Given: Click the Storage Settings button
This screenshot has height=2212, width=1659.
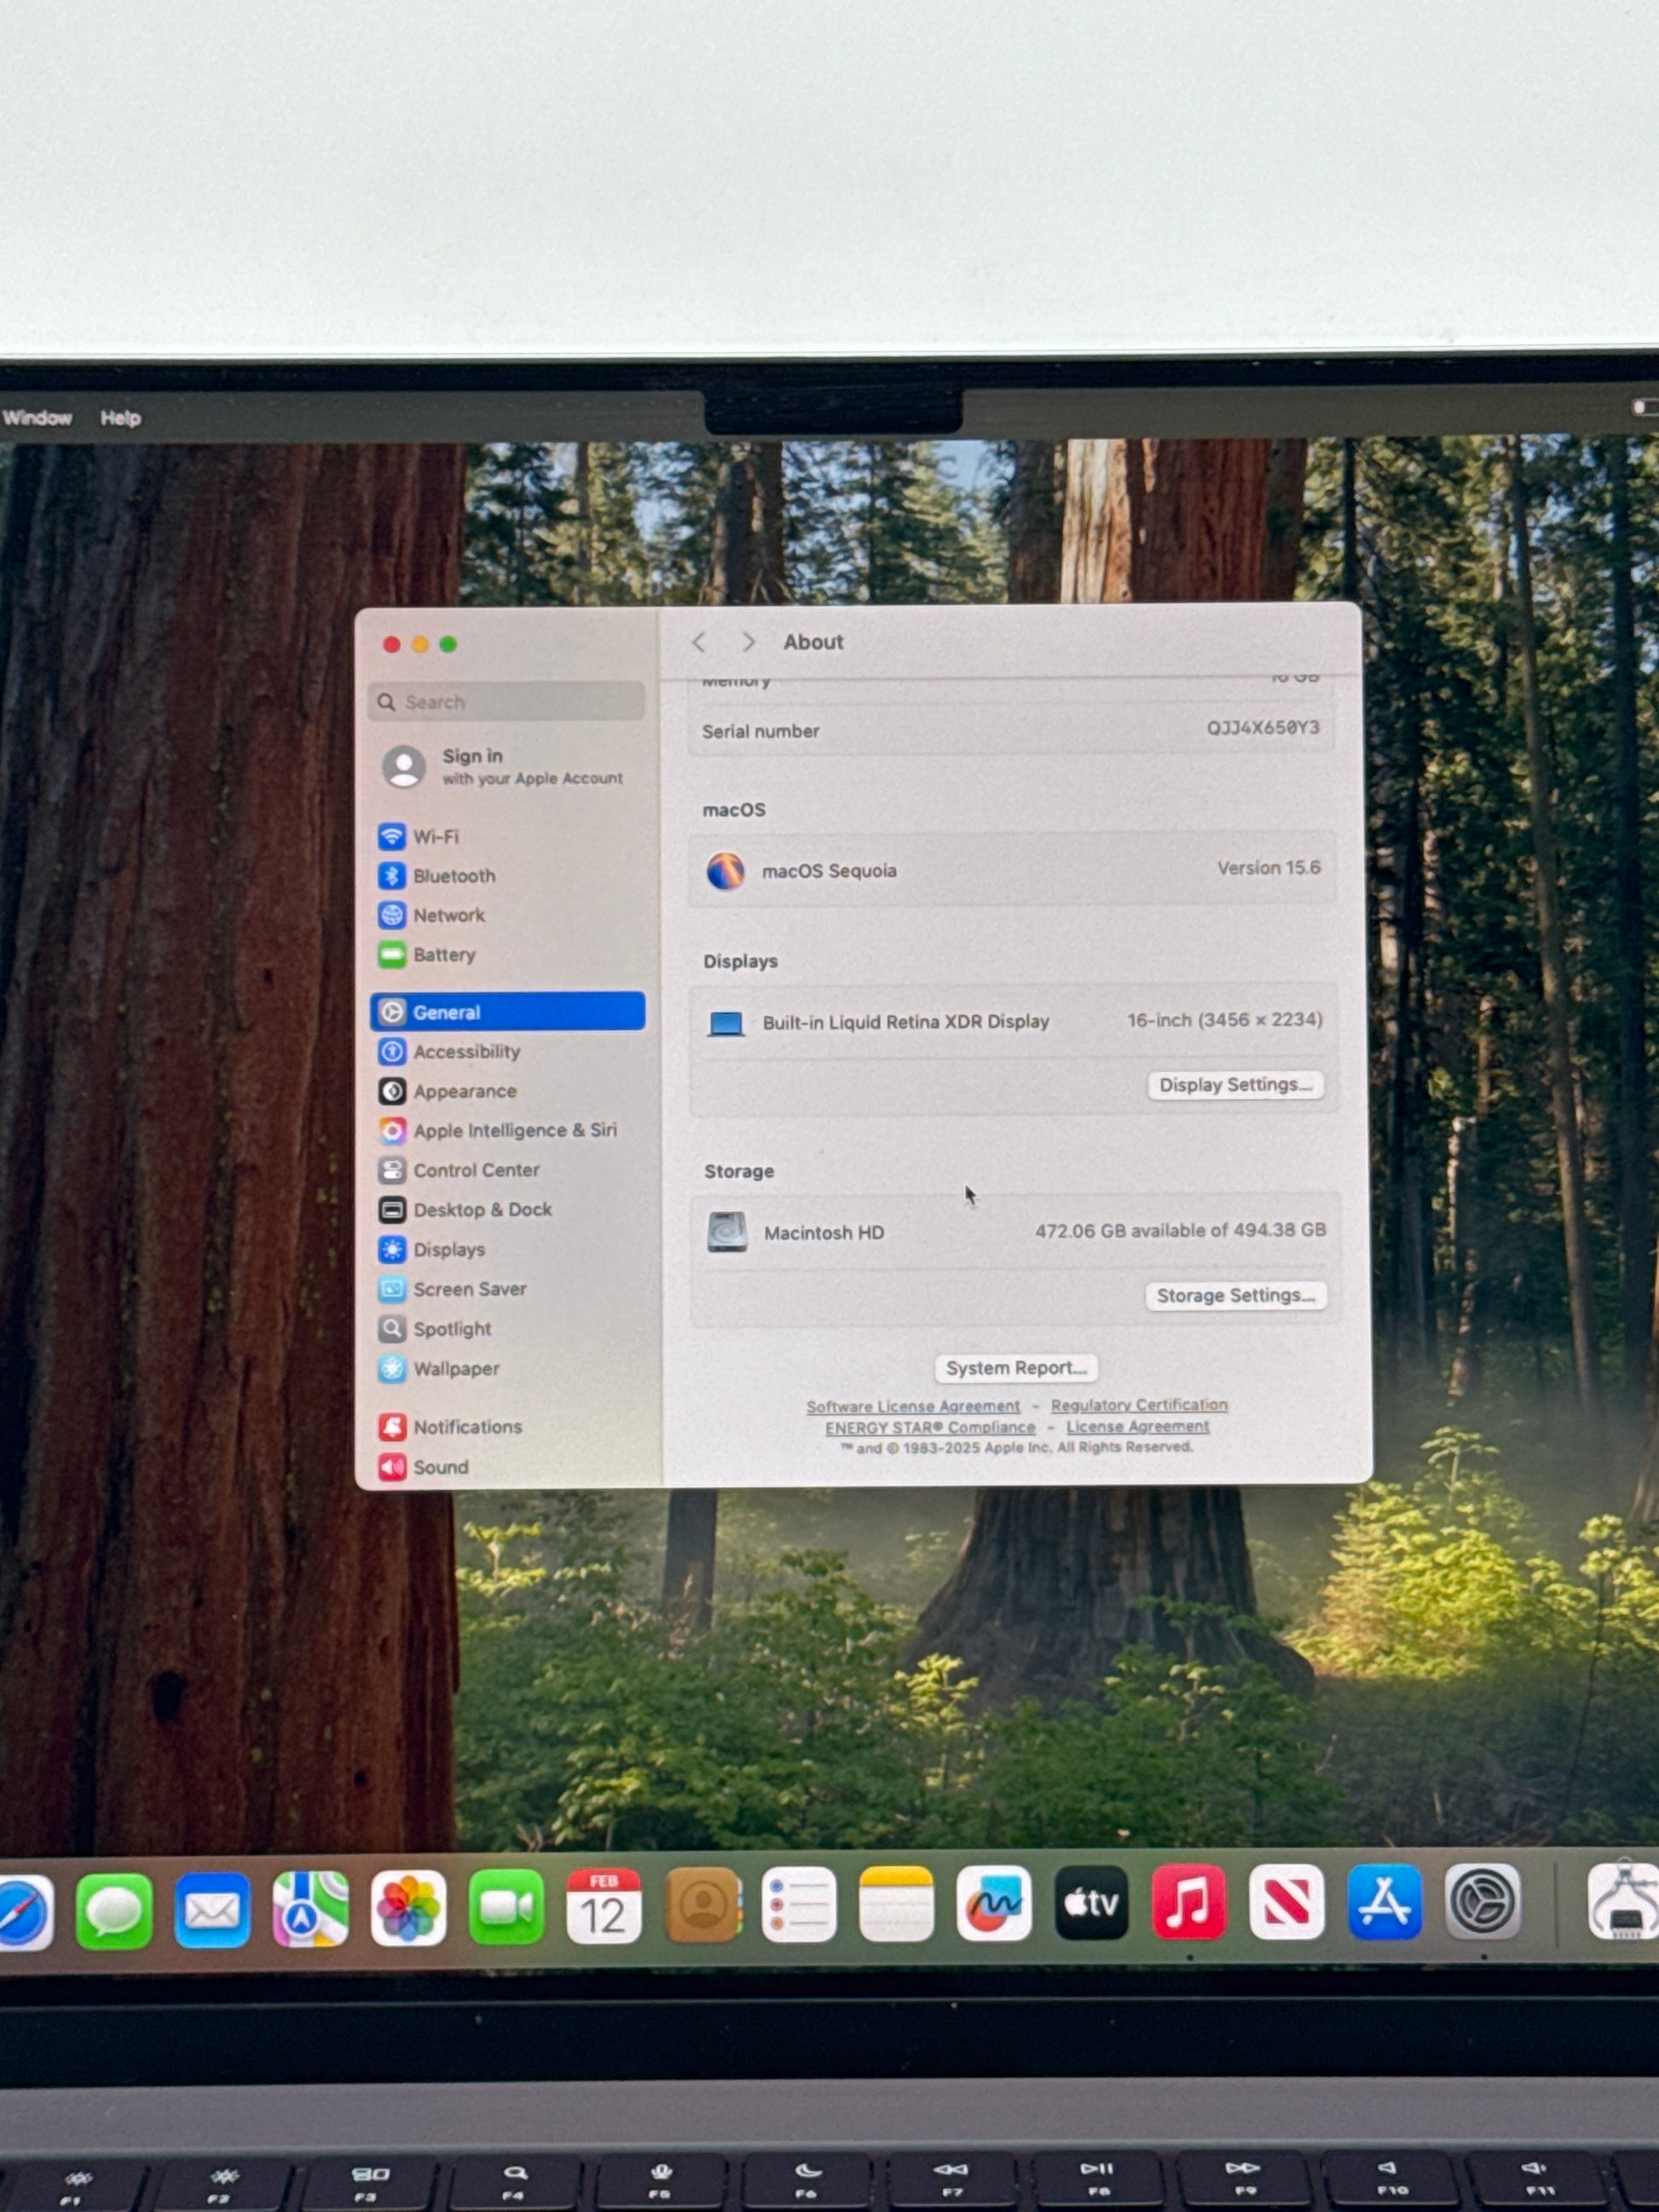Looking at the screenshot, I should pyautogui.click(x=1235, y=1296).
